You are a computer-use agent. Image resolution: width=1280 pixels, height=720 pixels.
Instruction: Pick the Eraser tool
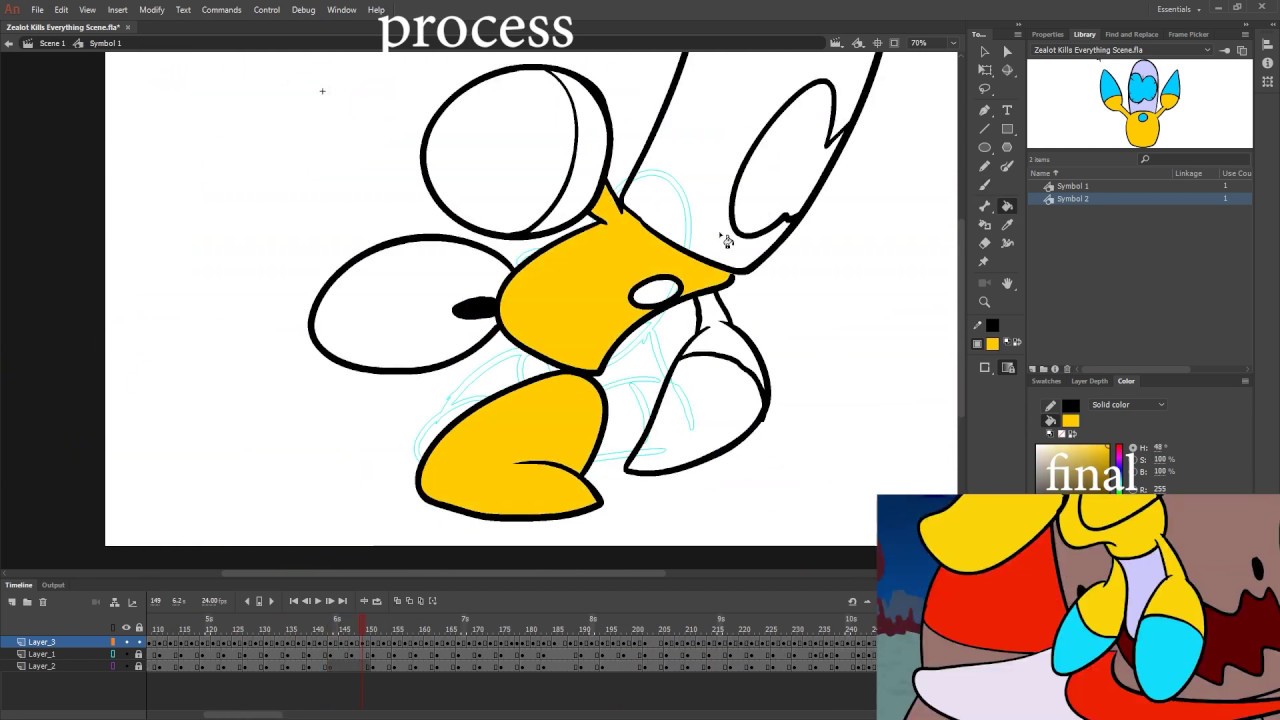tap(985, 243)
